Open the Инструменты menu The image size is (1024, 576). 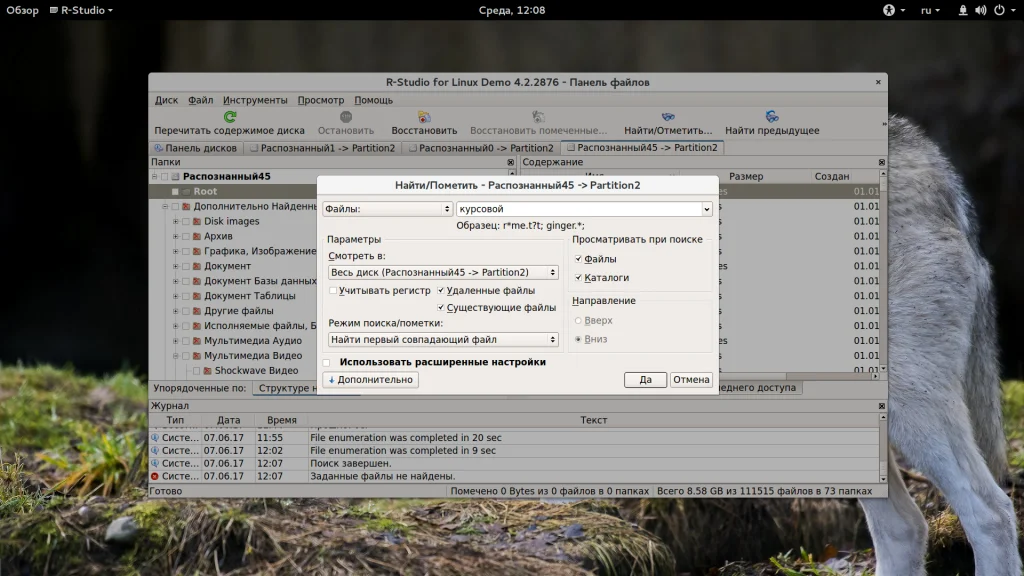pyautogui.click(x=255, y=100)
